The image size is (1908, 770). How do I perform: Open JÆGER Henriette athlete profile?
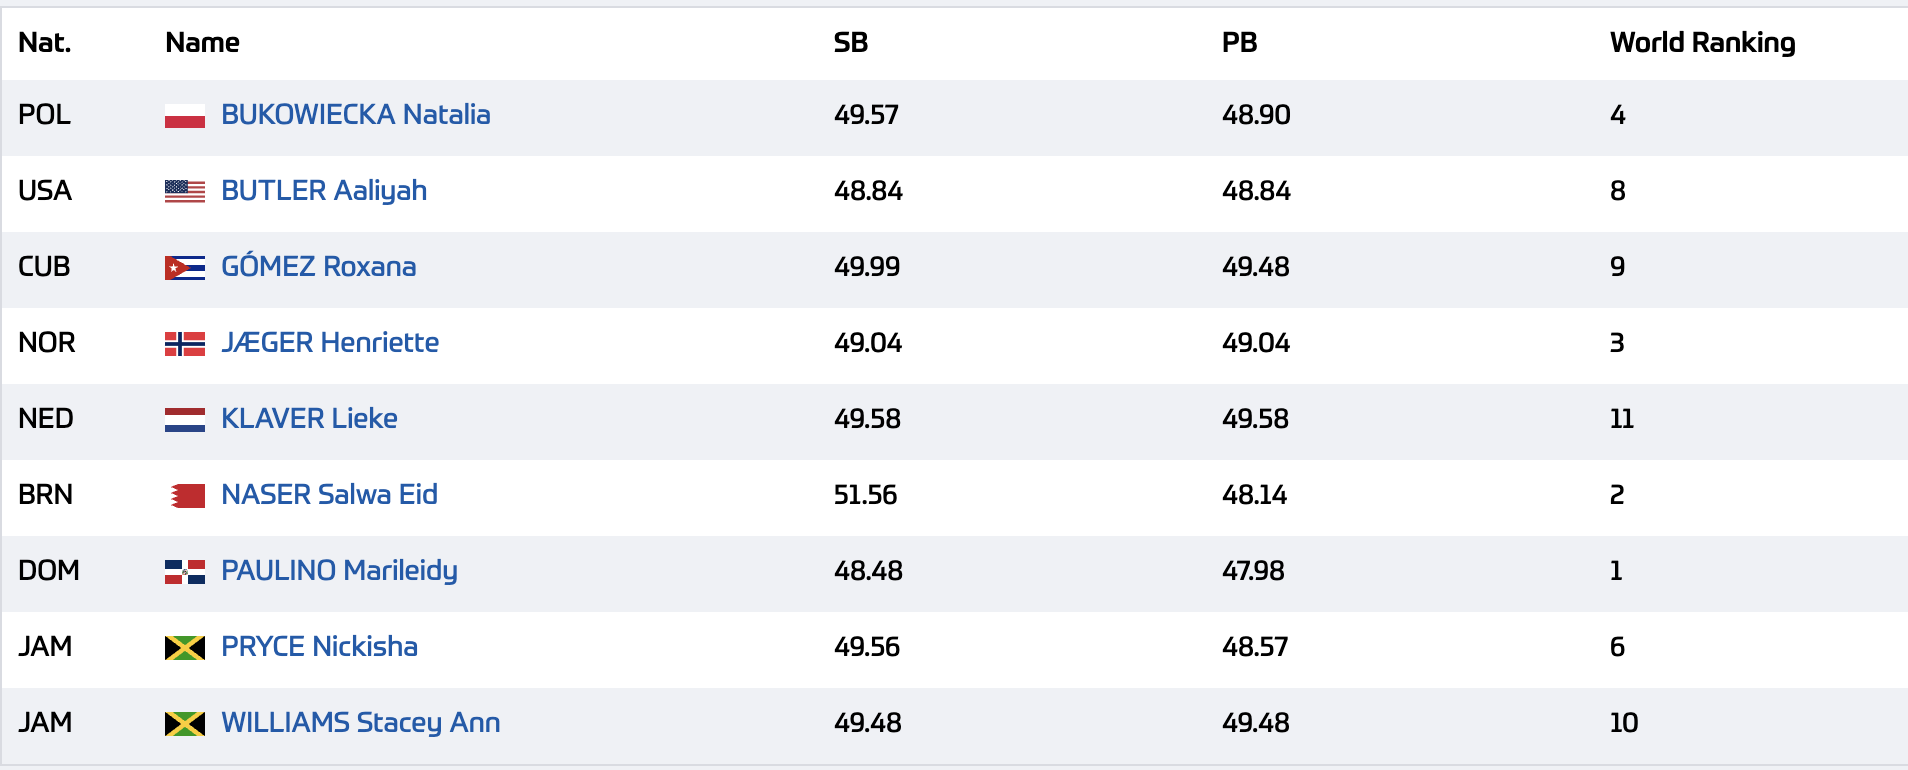coord(330,342)
